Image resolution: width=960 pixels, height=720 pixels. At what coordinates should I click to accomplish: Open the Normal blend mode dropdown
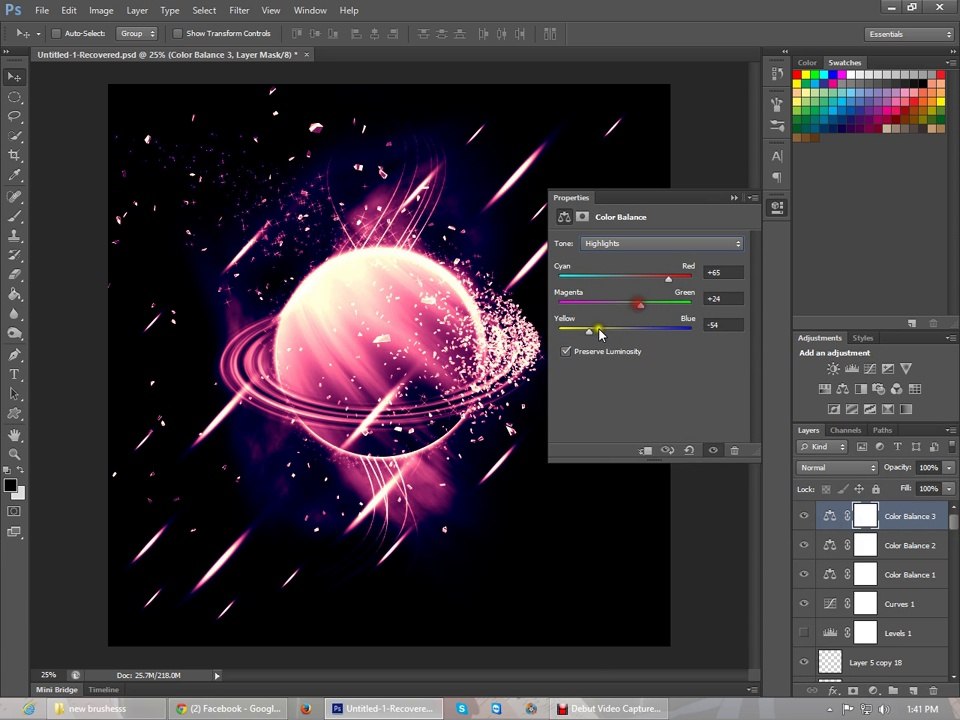pos(837,468)
